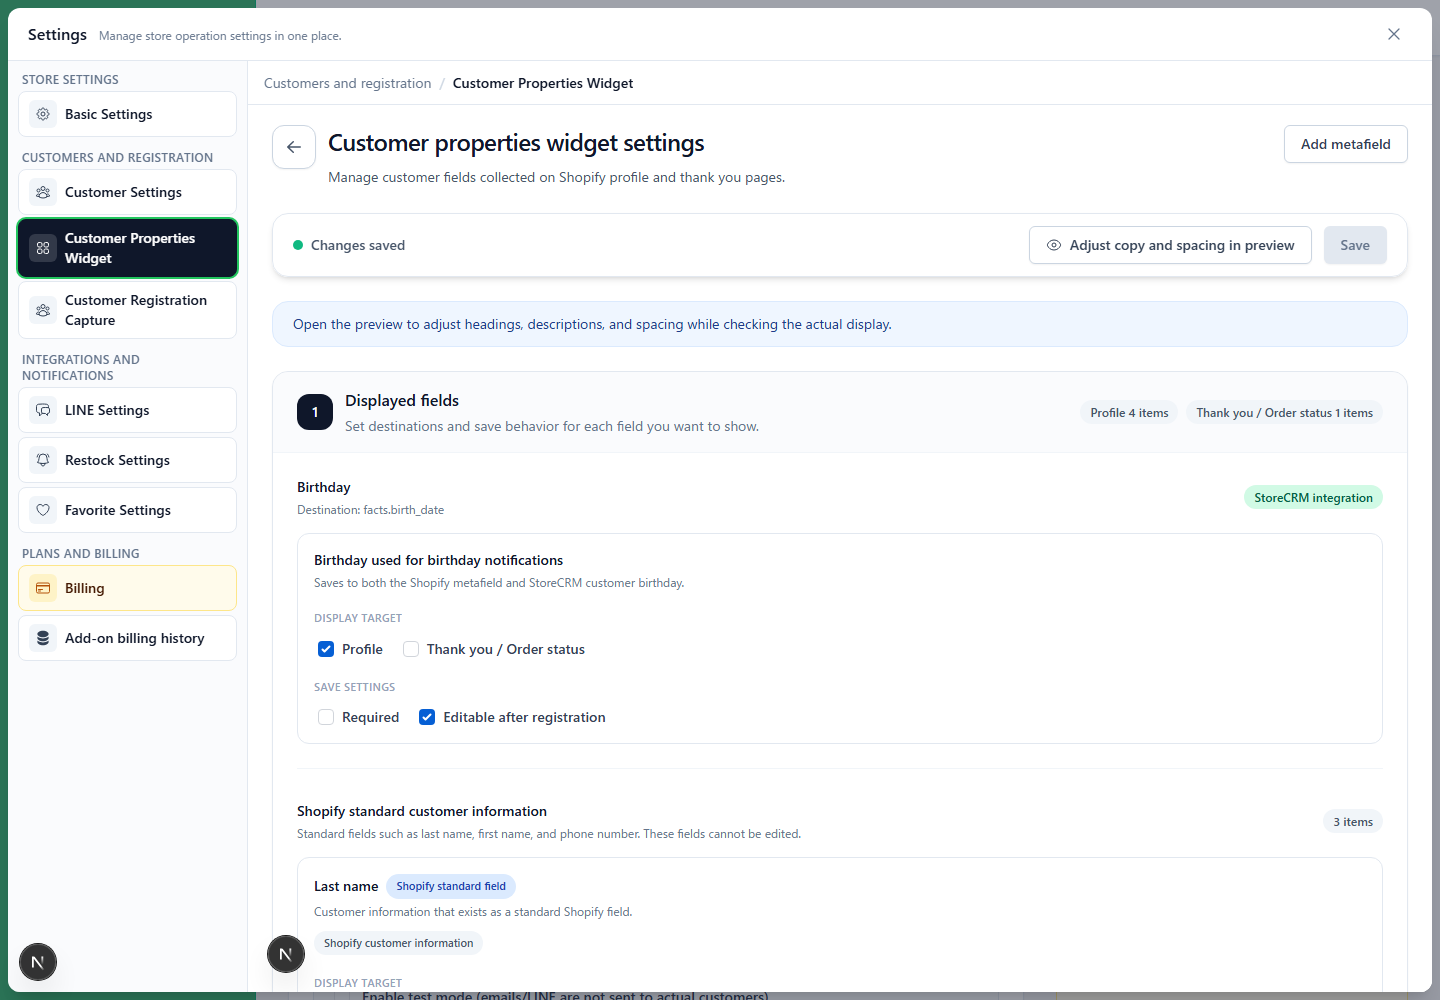
Task: Uncheck Editable after registration
Action: click(x=427, y=717)
